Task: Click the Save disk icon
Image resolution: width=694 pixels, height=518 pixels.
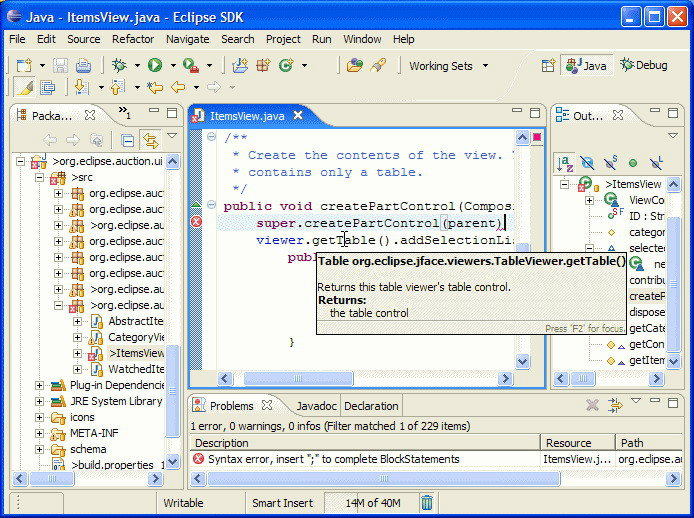Action: coord(60,66)
